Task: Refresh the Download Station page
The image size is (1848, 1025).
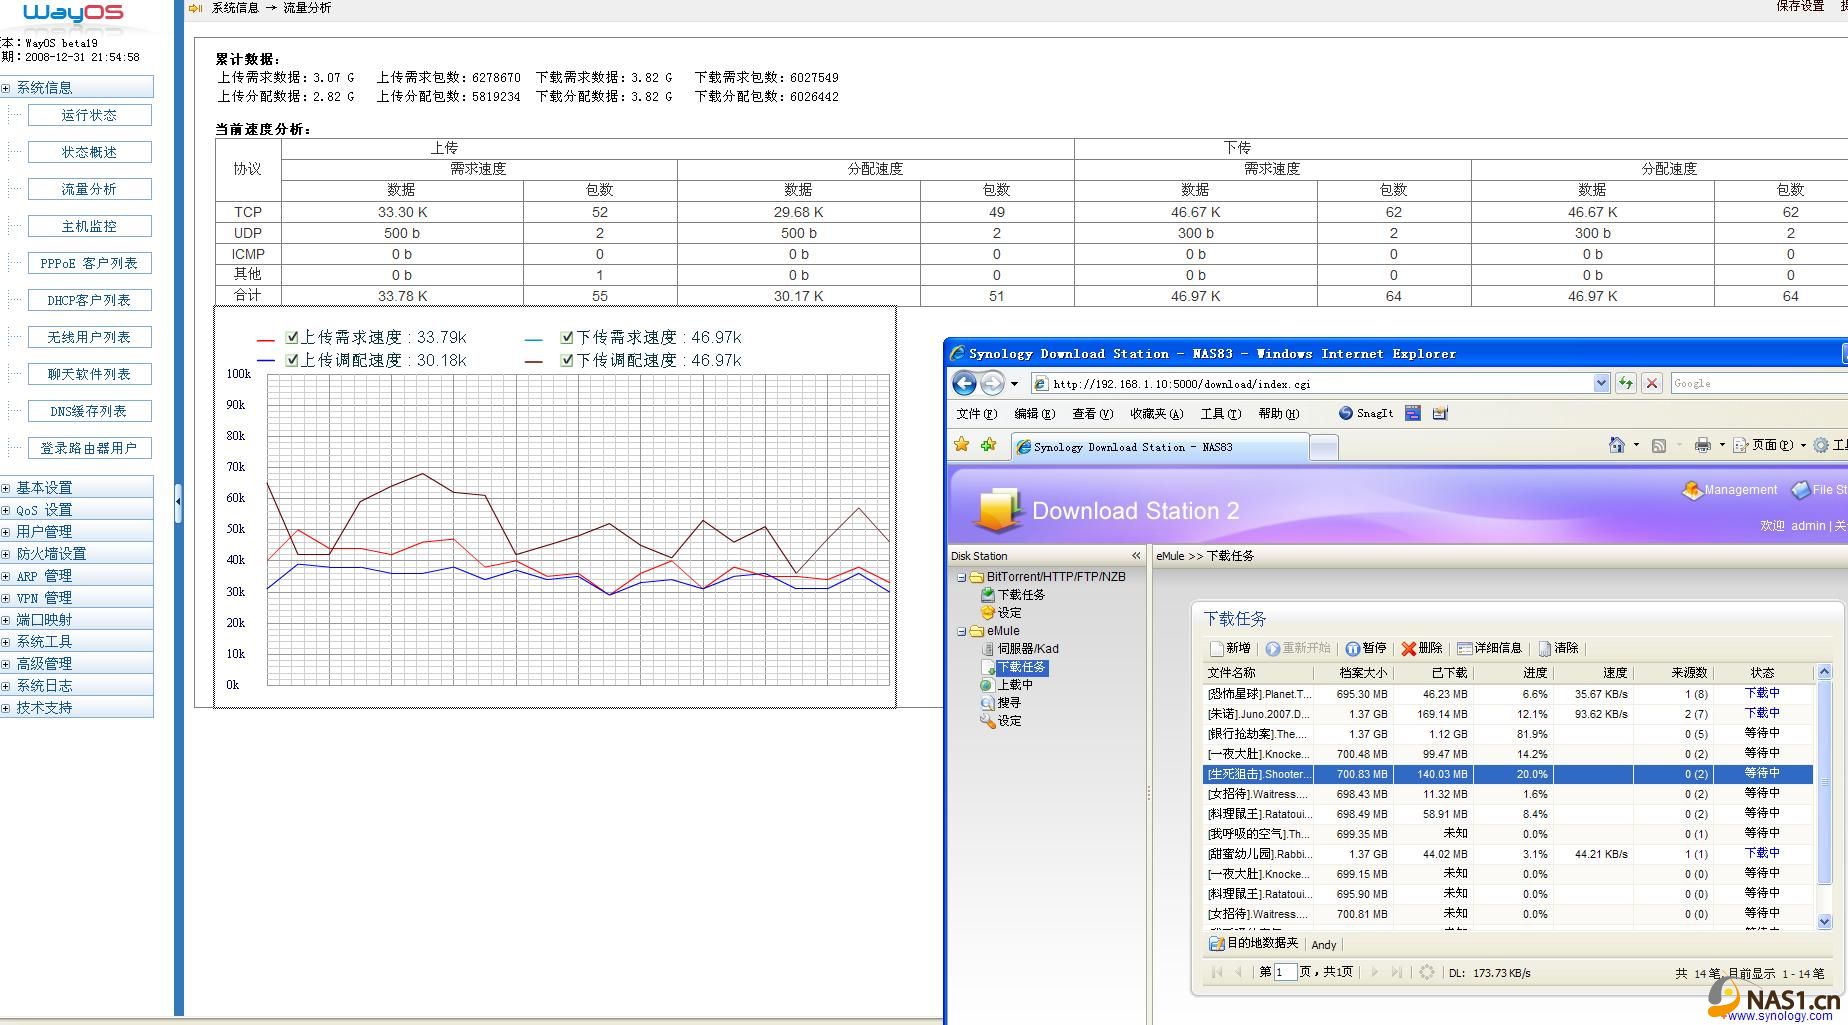Action: tap(1626, 383)
